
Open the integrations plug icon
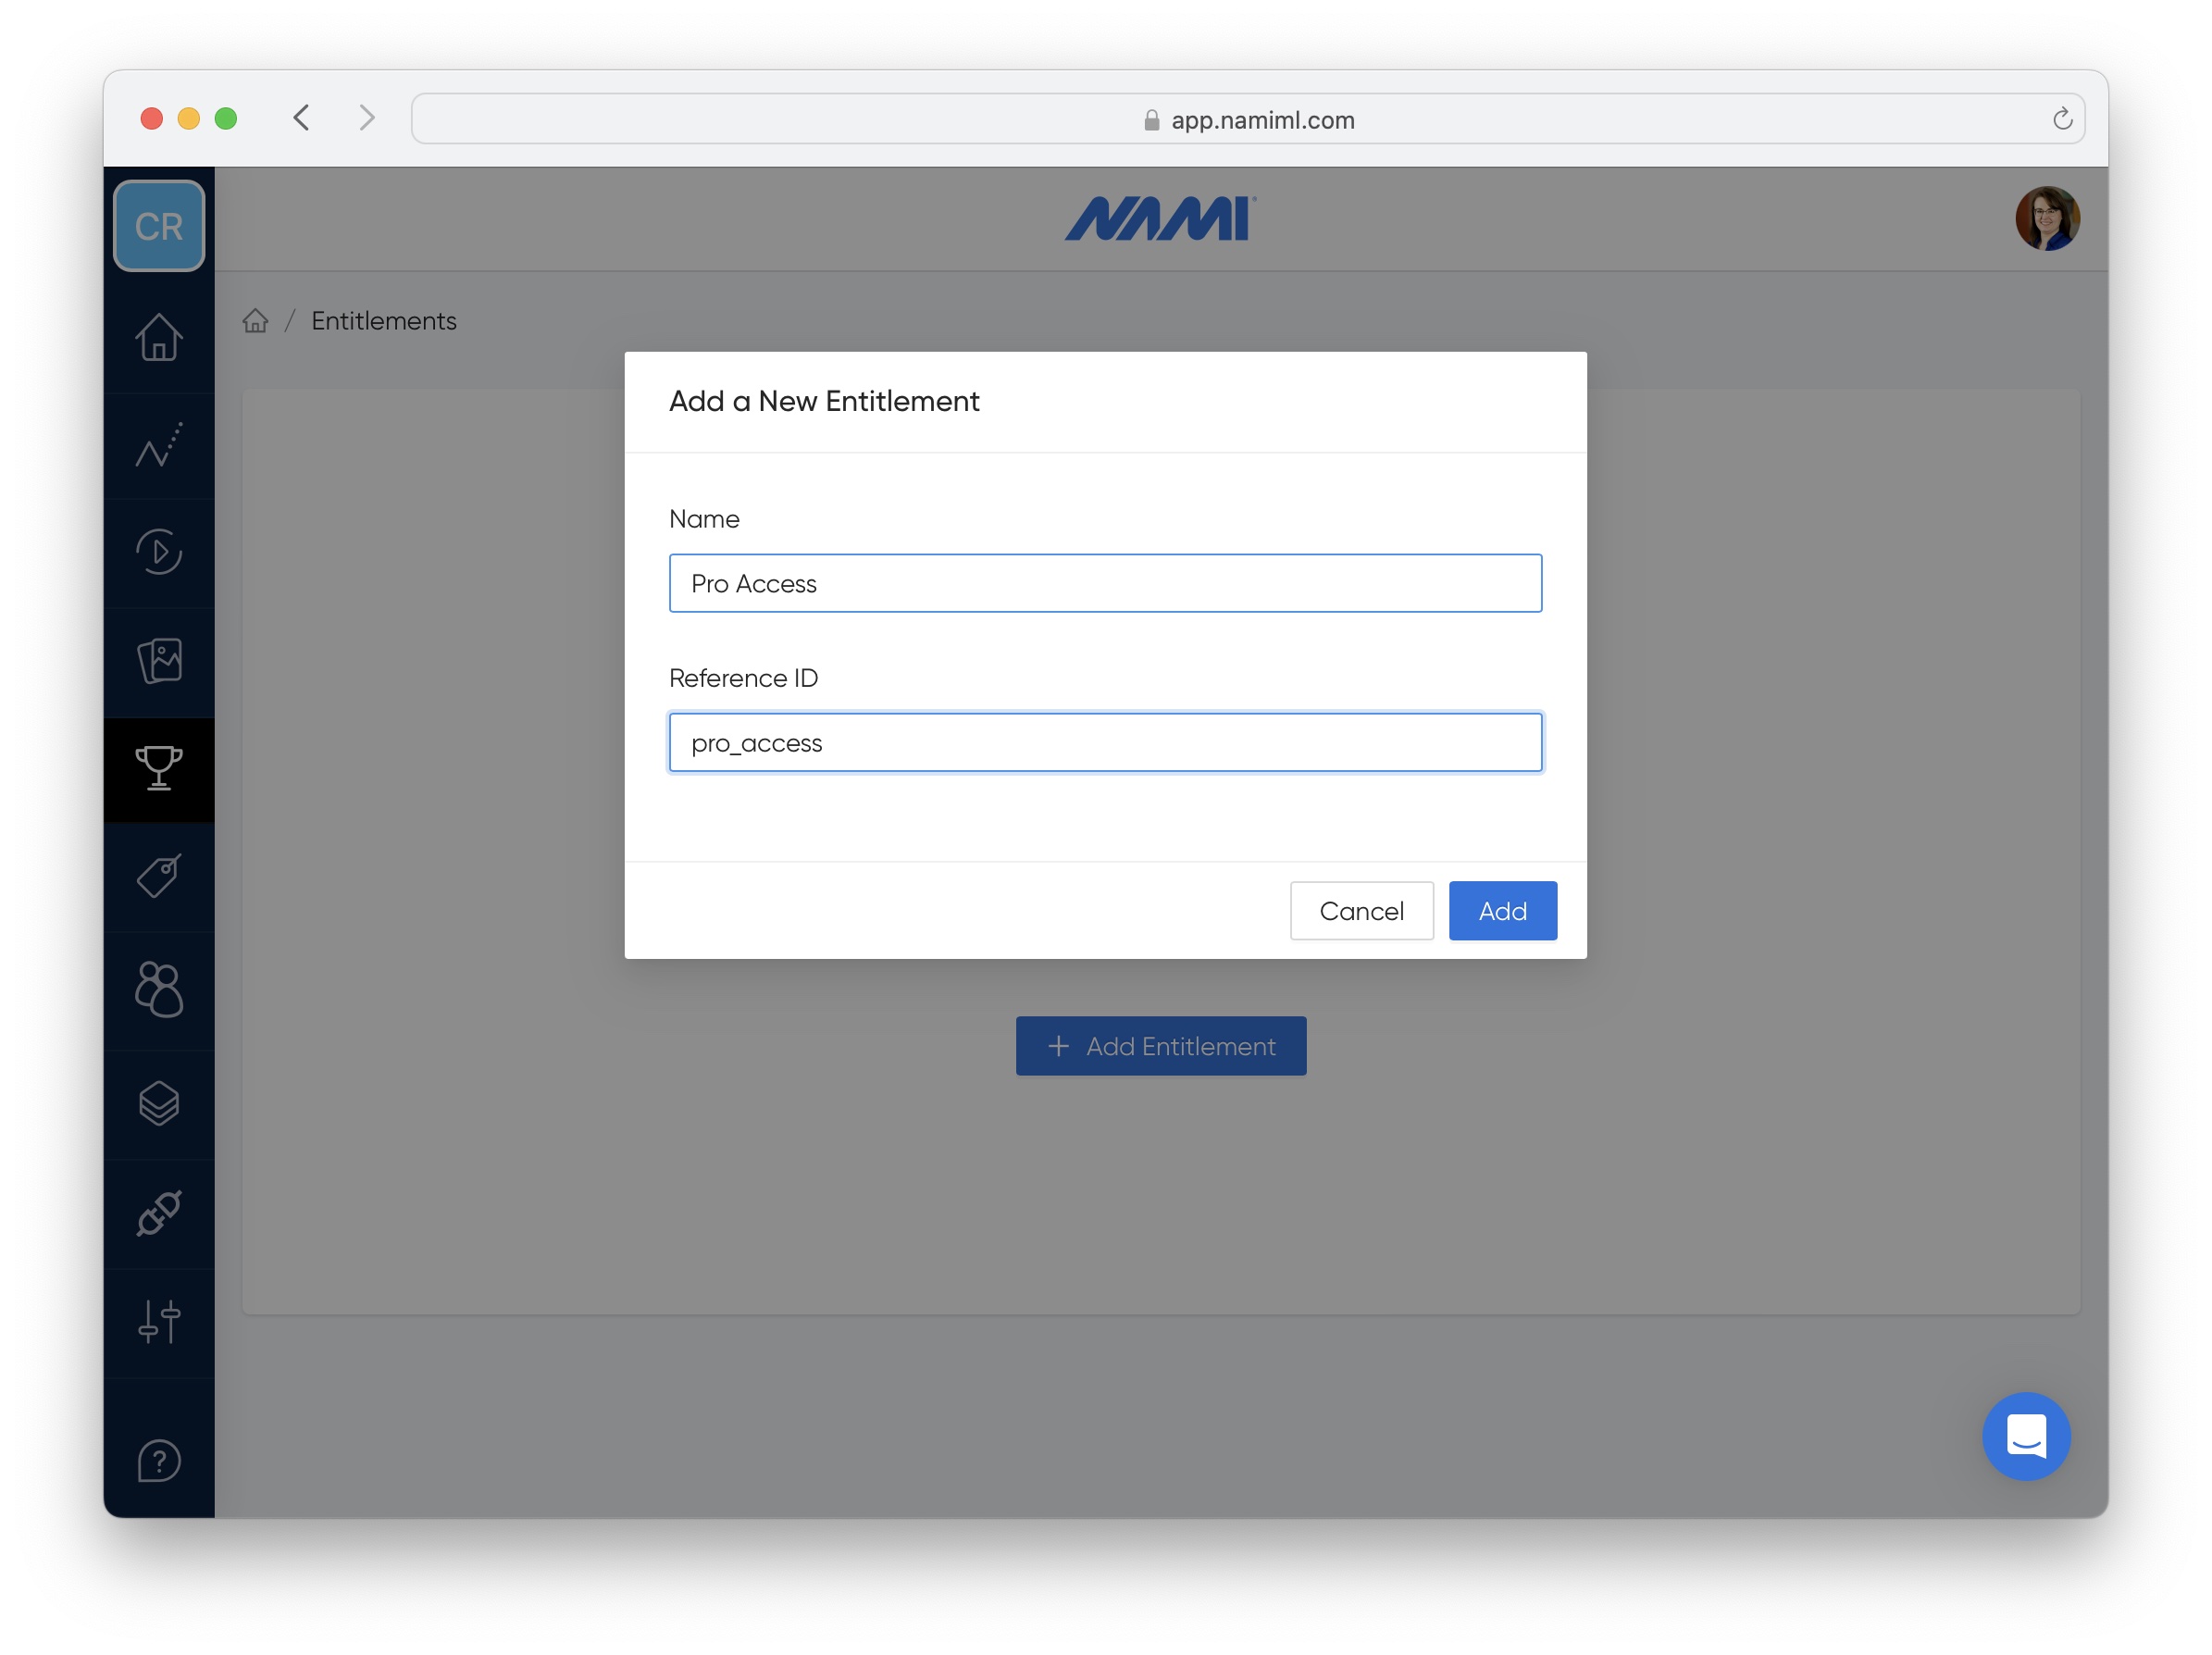coord(158,1213)
